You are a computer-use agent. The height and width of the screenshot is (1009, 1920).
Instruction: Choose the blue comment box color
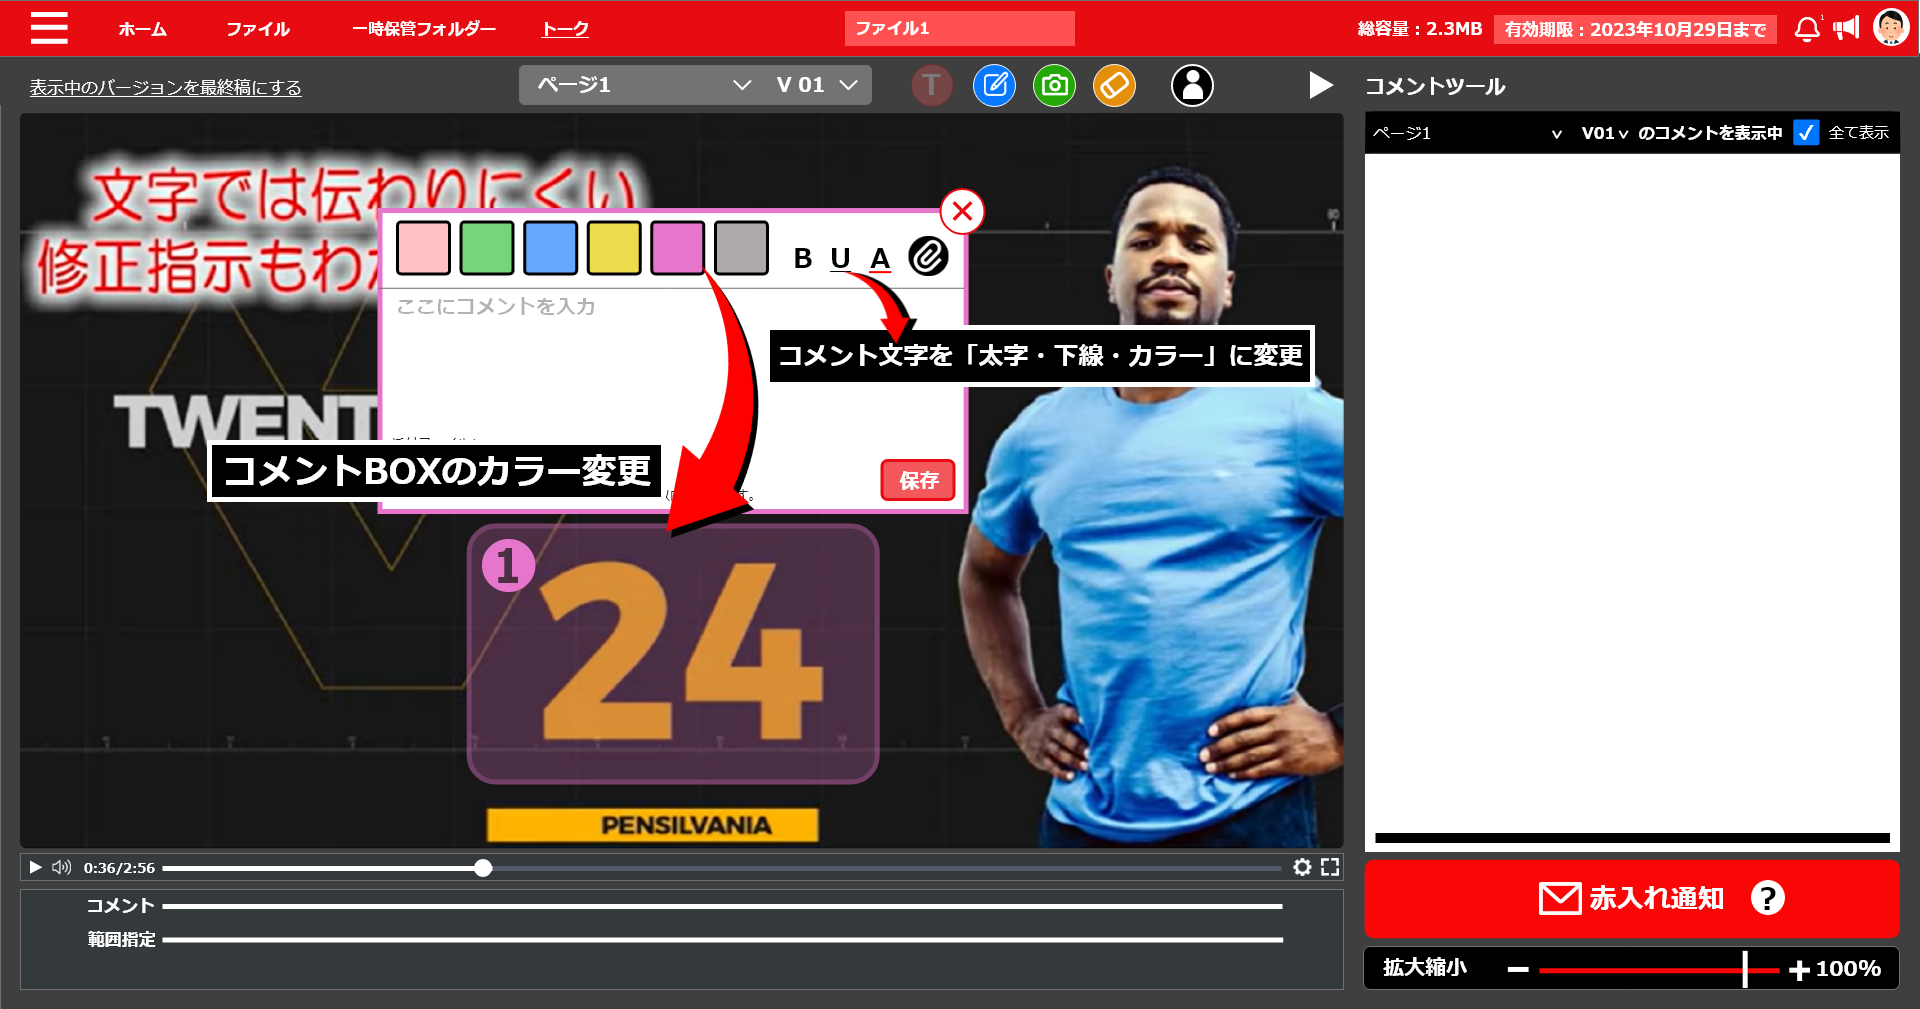[550, 248]
